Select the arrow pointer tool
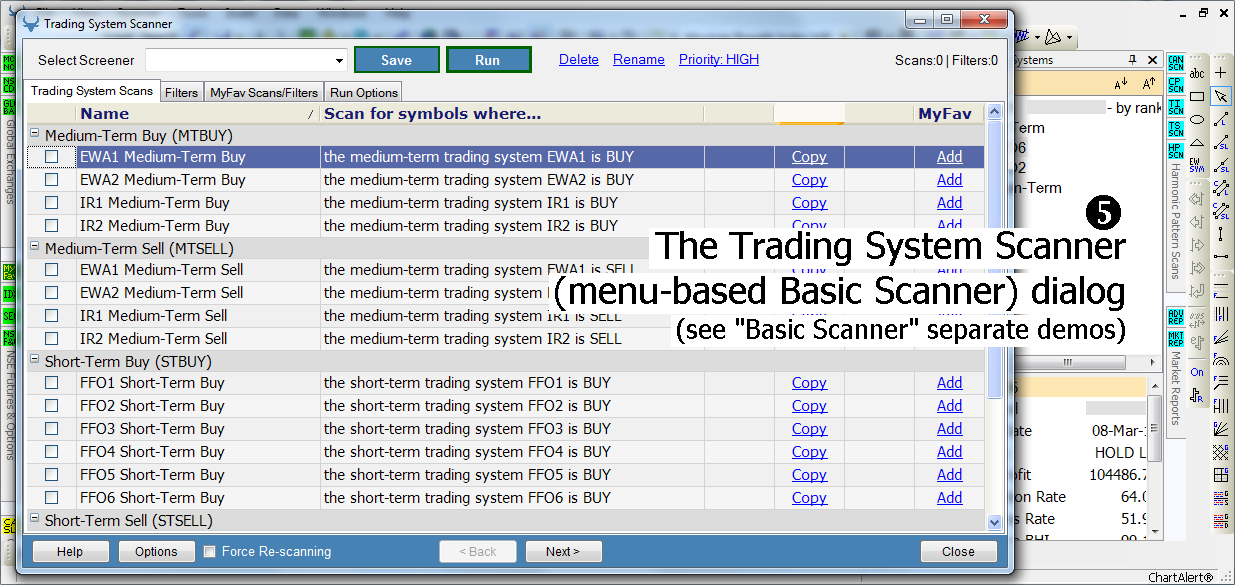 (1220, 96)
